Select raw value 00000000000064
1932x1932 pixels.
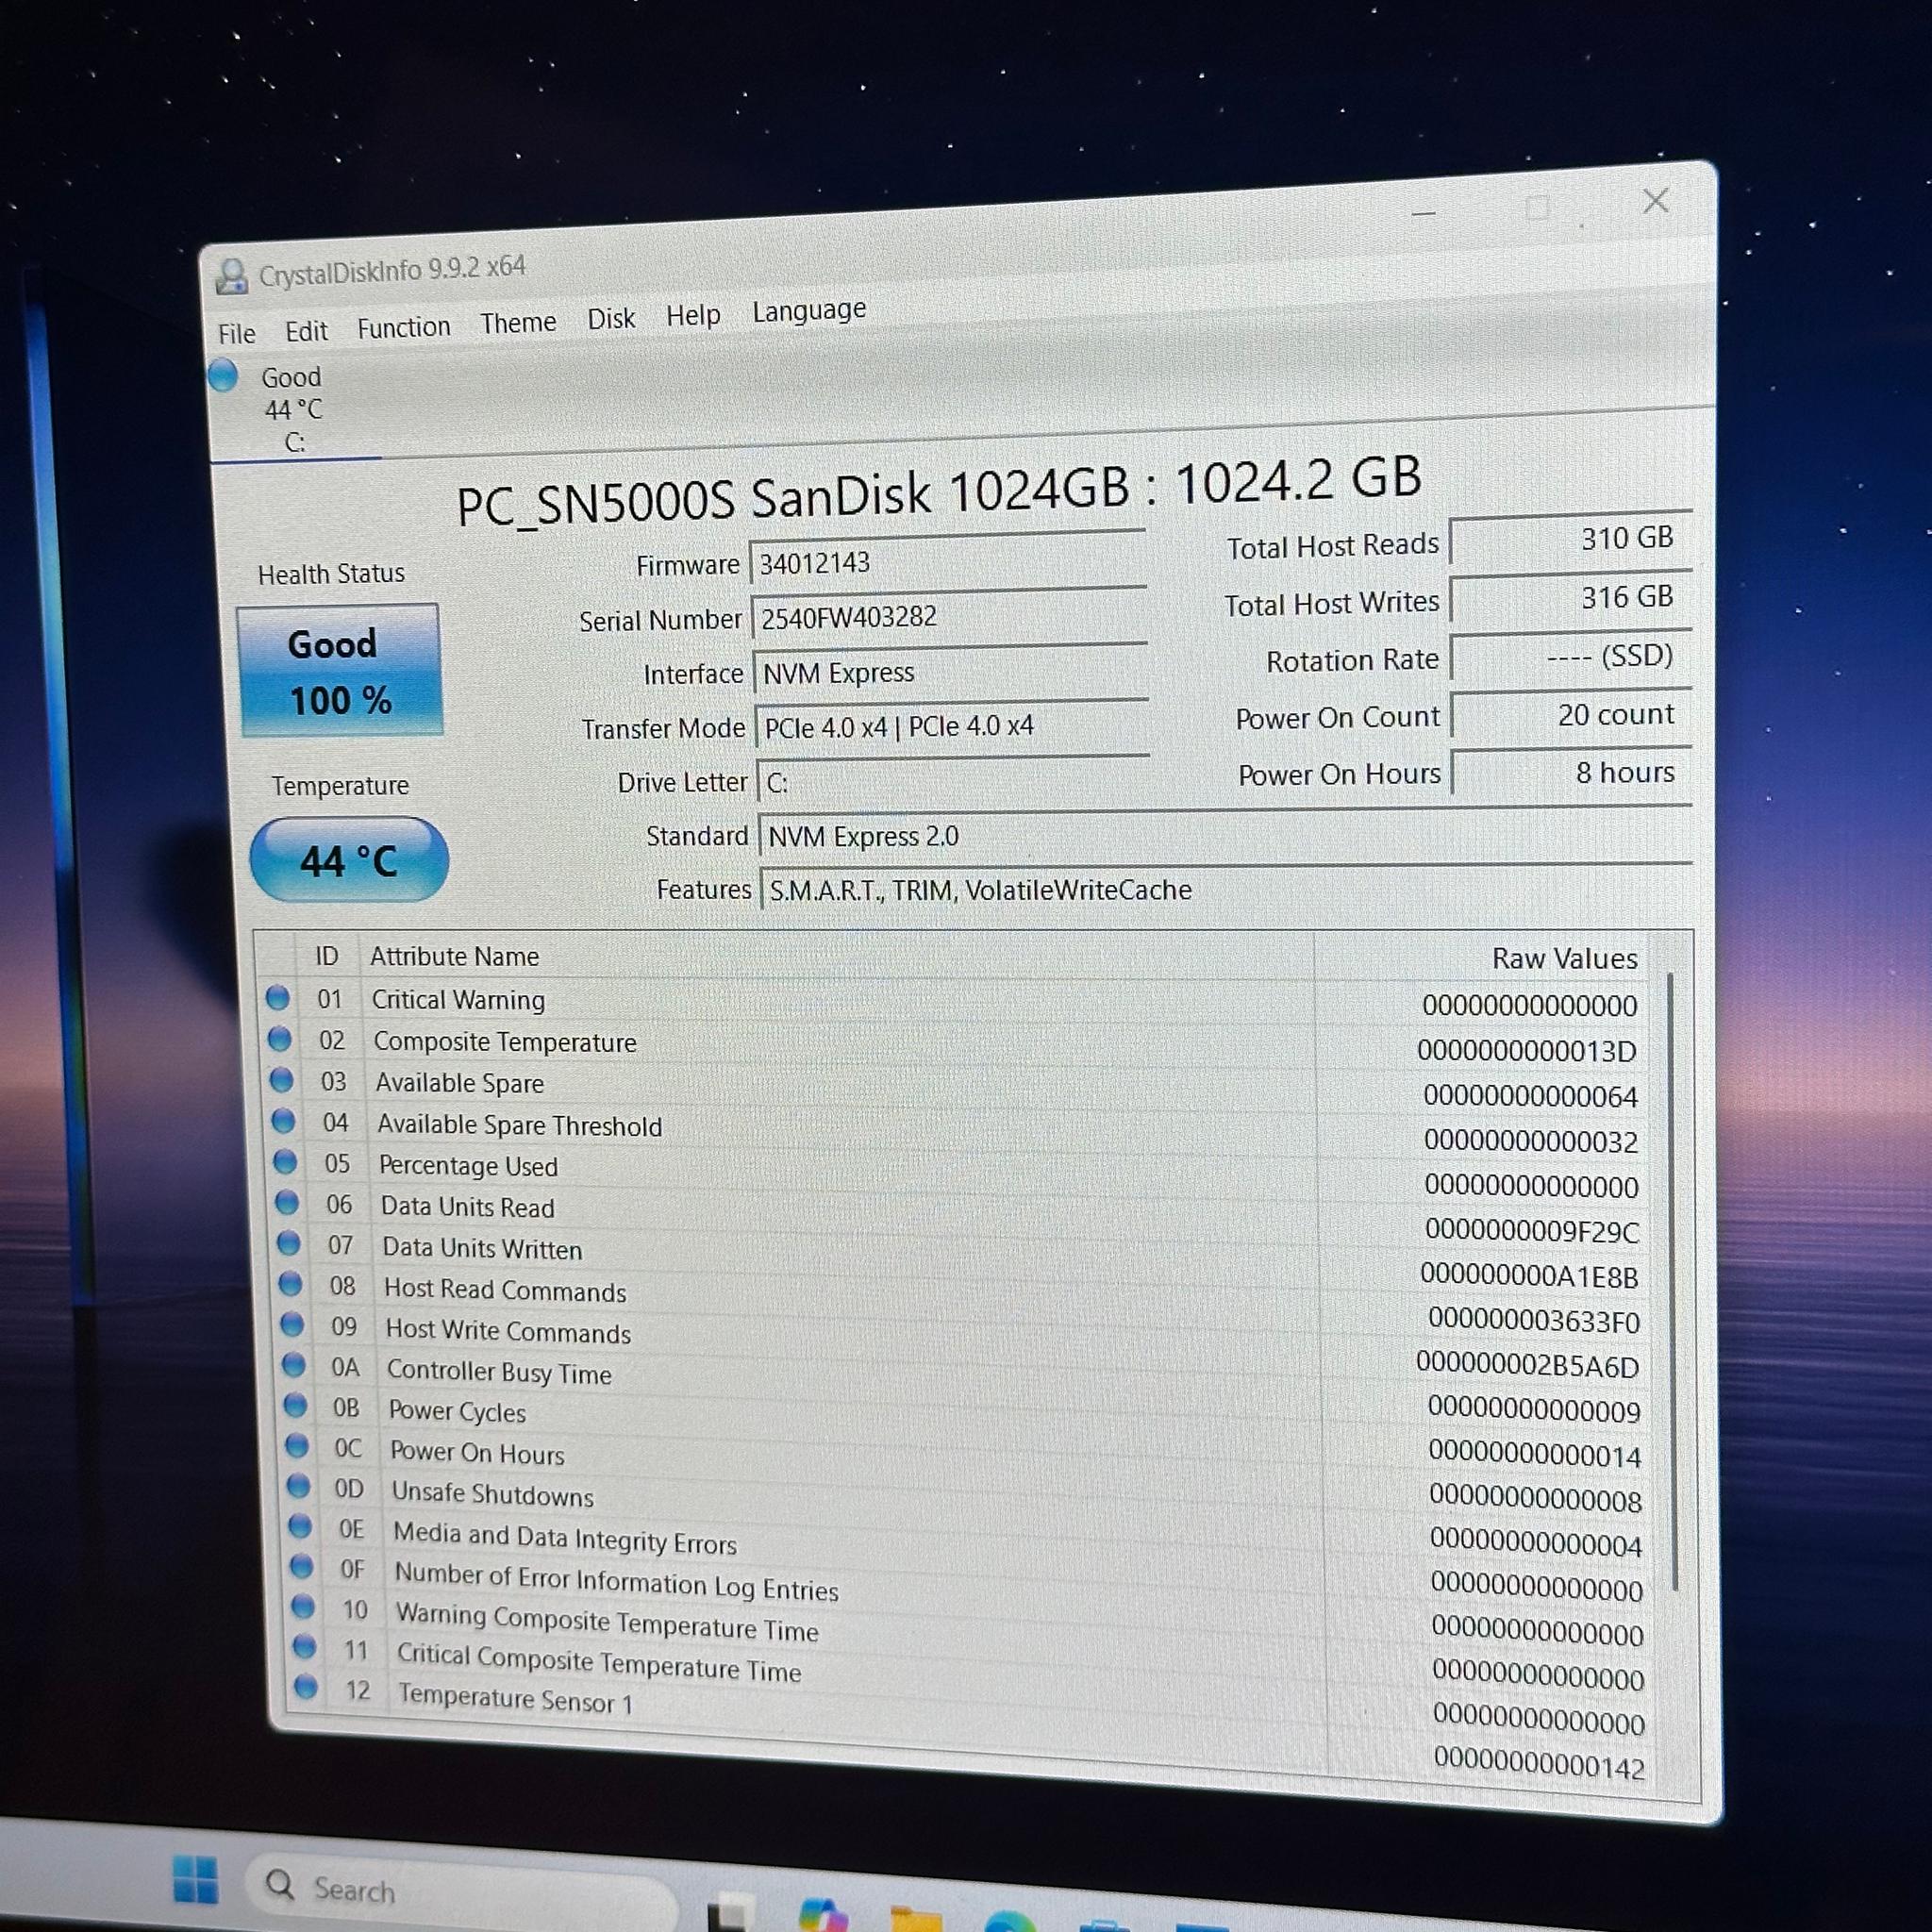[x=1530, y=1096]
